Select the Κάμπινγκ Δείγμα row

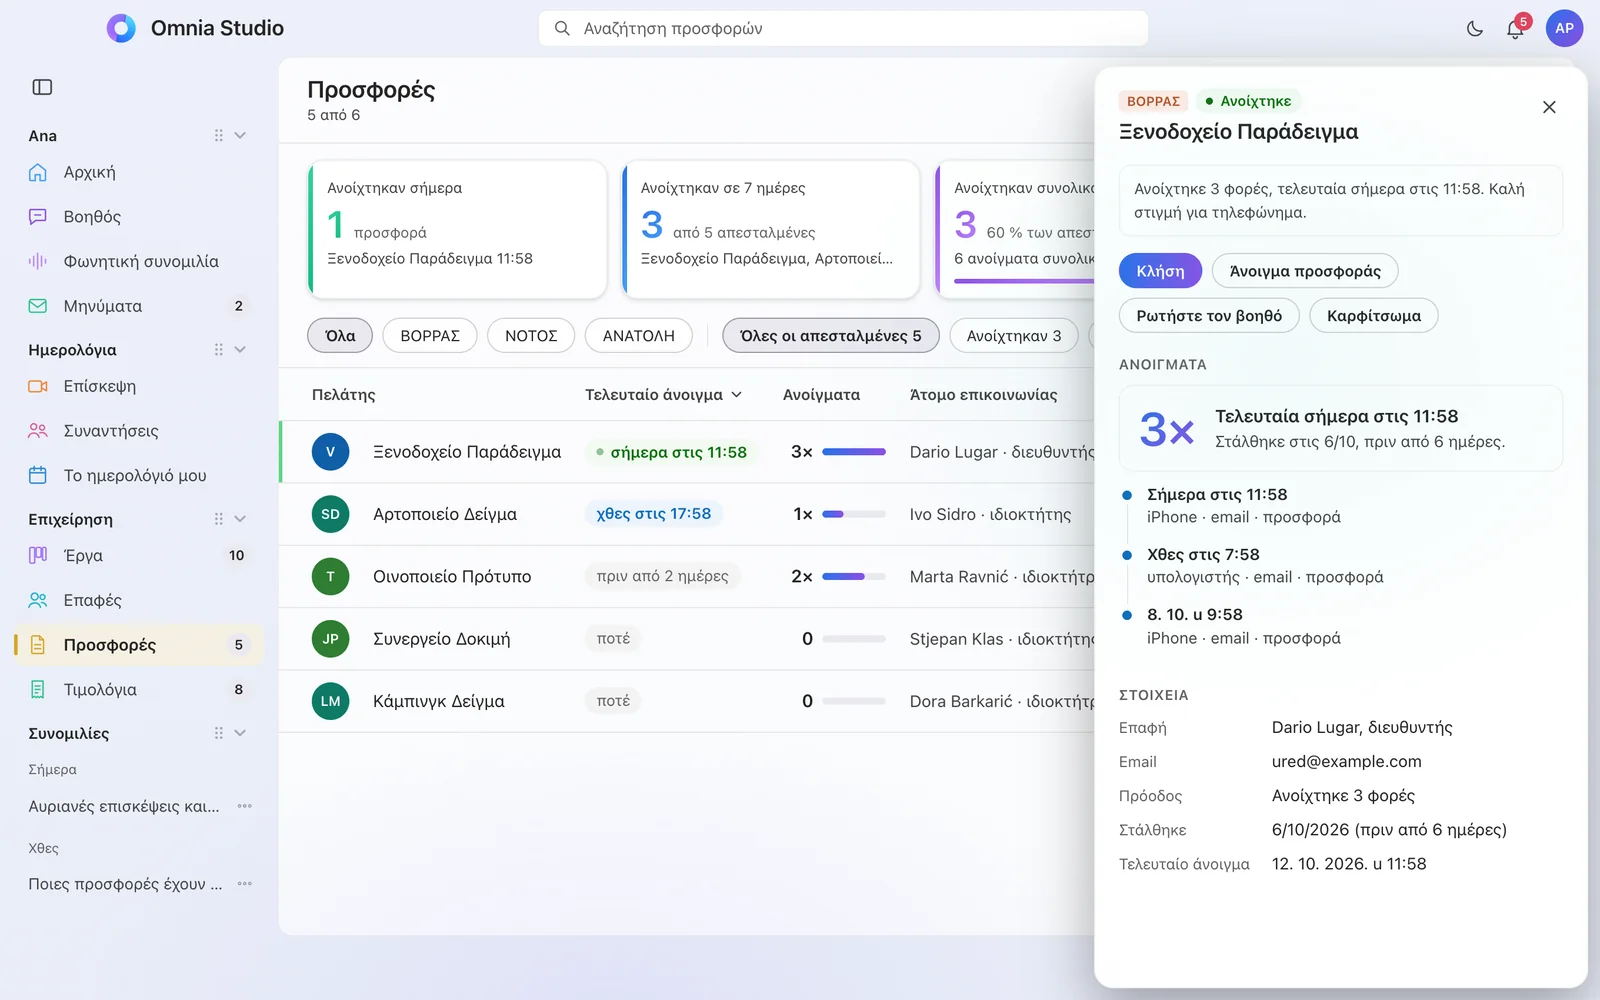686,701
